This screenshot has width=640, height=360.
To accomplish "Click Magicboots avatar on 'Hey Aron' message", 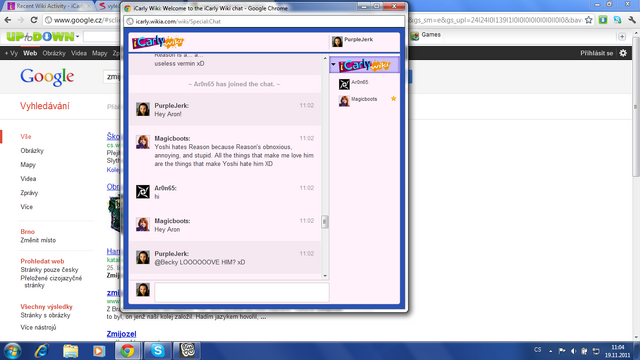I will click(143, 224).
